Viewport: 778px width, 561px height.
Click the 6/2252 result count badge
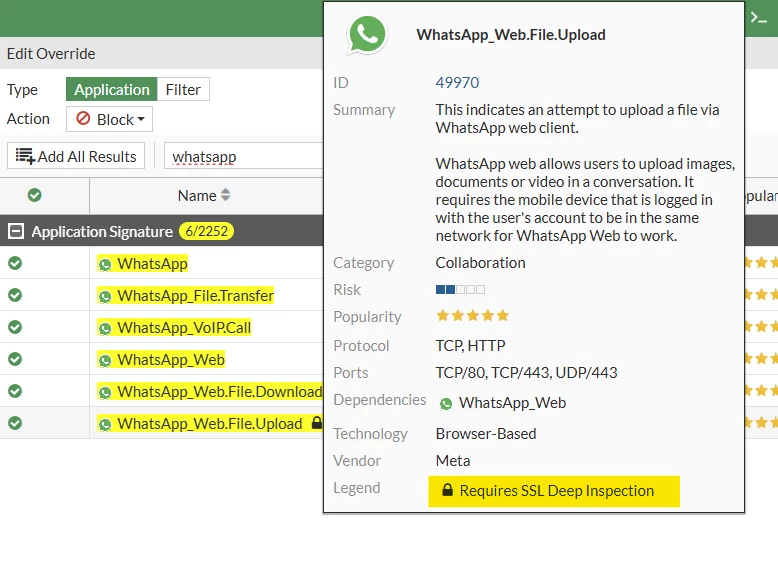(x=206, y=231)
